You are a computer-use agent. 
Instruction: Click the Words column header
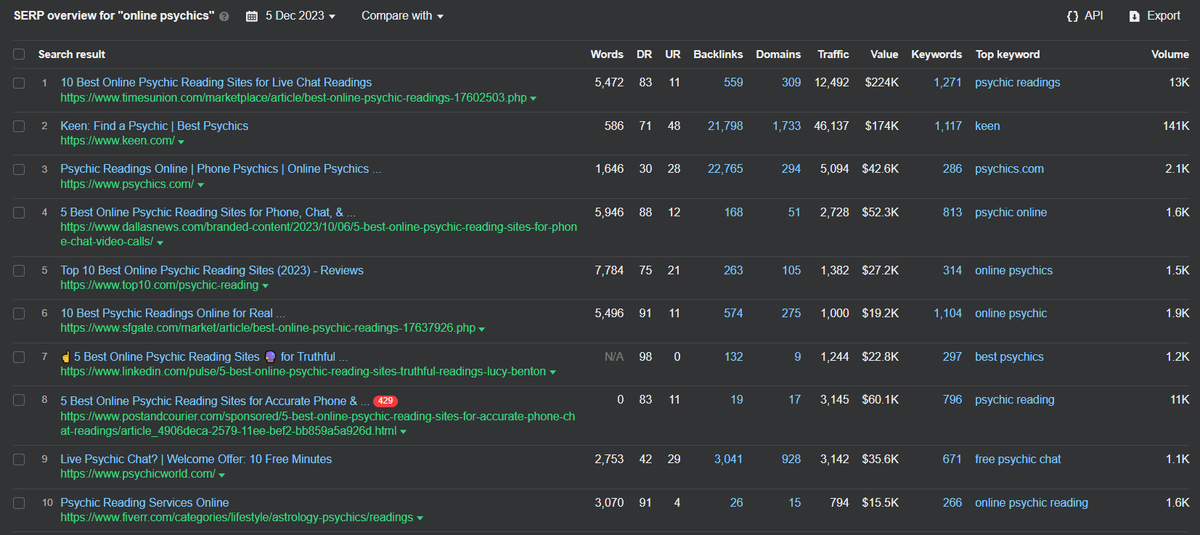pos(607,54)
